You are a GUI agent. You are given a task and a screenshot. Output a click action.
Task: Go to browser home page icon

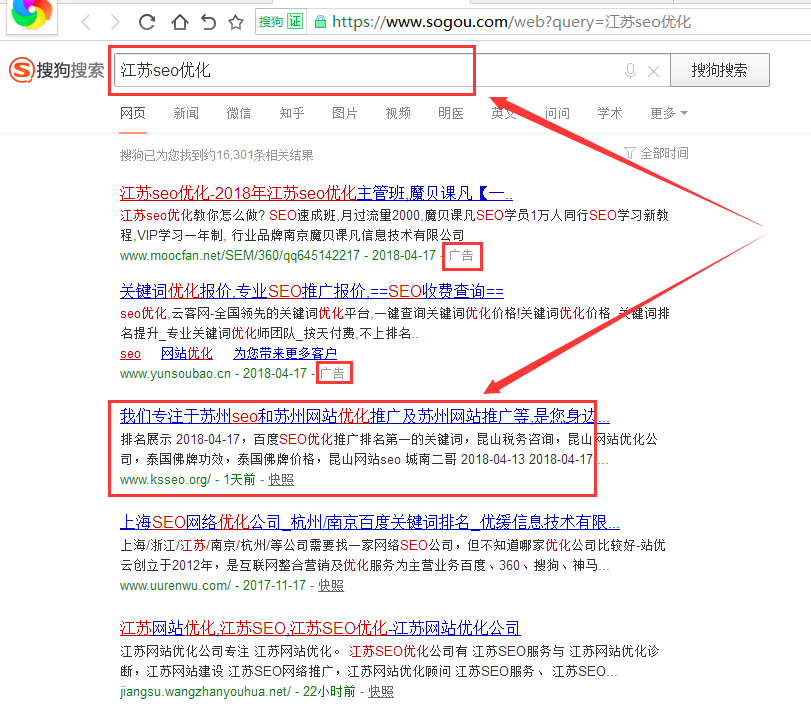pyautogui.click(x=179, y=22)
